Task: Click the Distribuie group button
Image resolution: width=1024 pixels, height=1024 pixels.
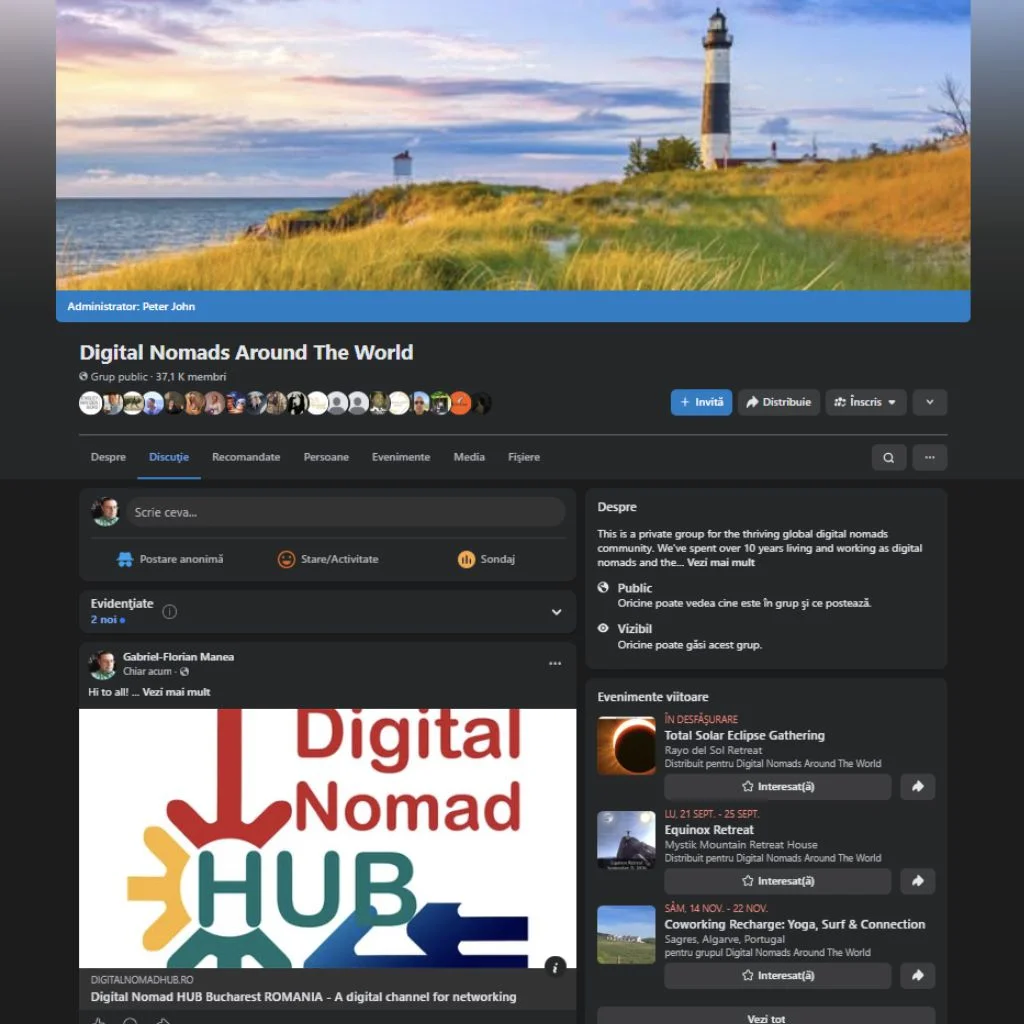Action: pyautogui.click(x=778, y=402)
